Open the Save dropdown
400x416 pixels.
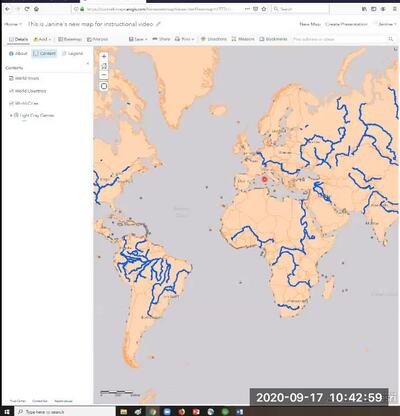[x=138, y=39]
